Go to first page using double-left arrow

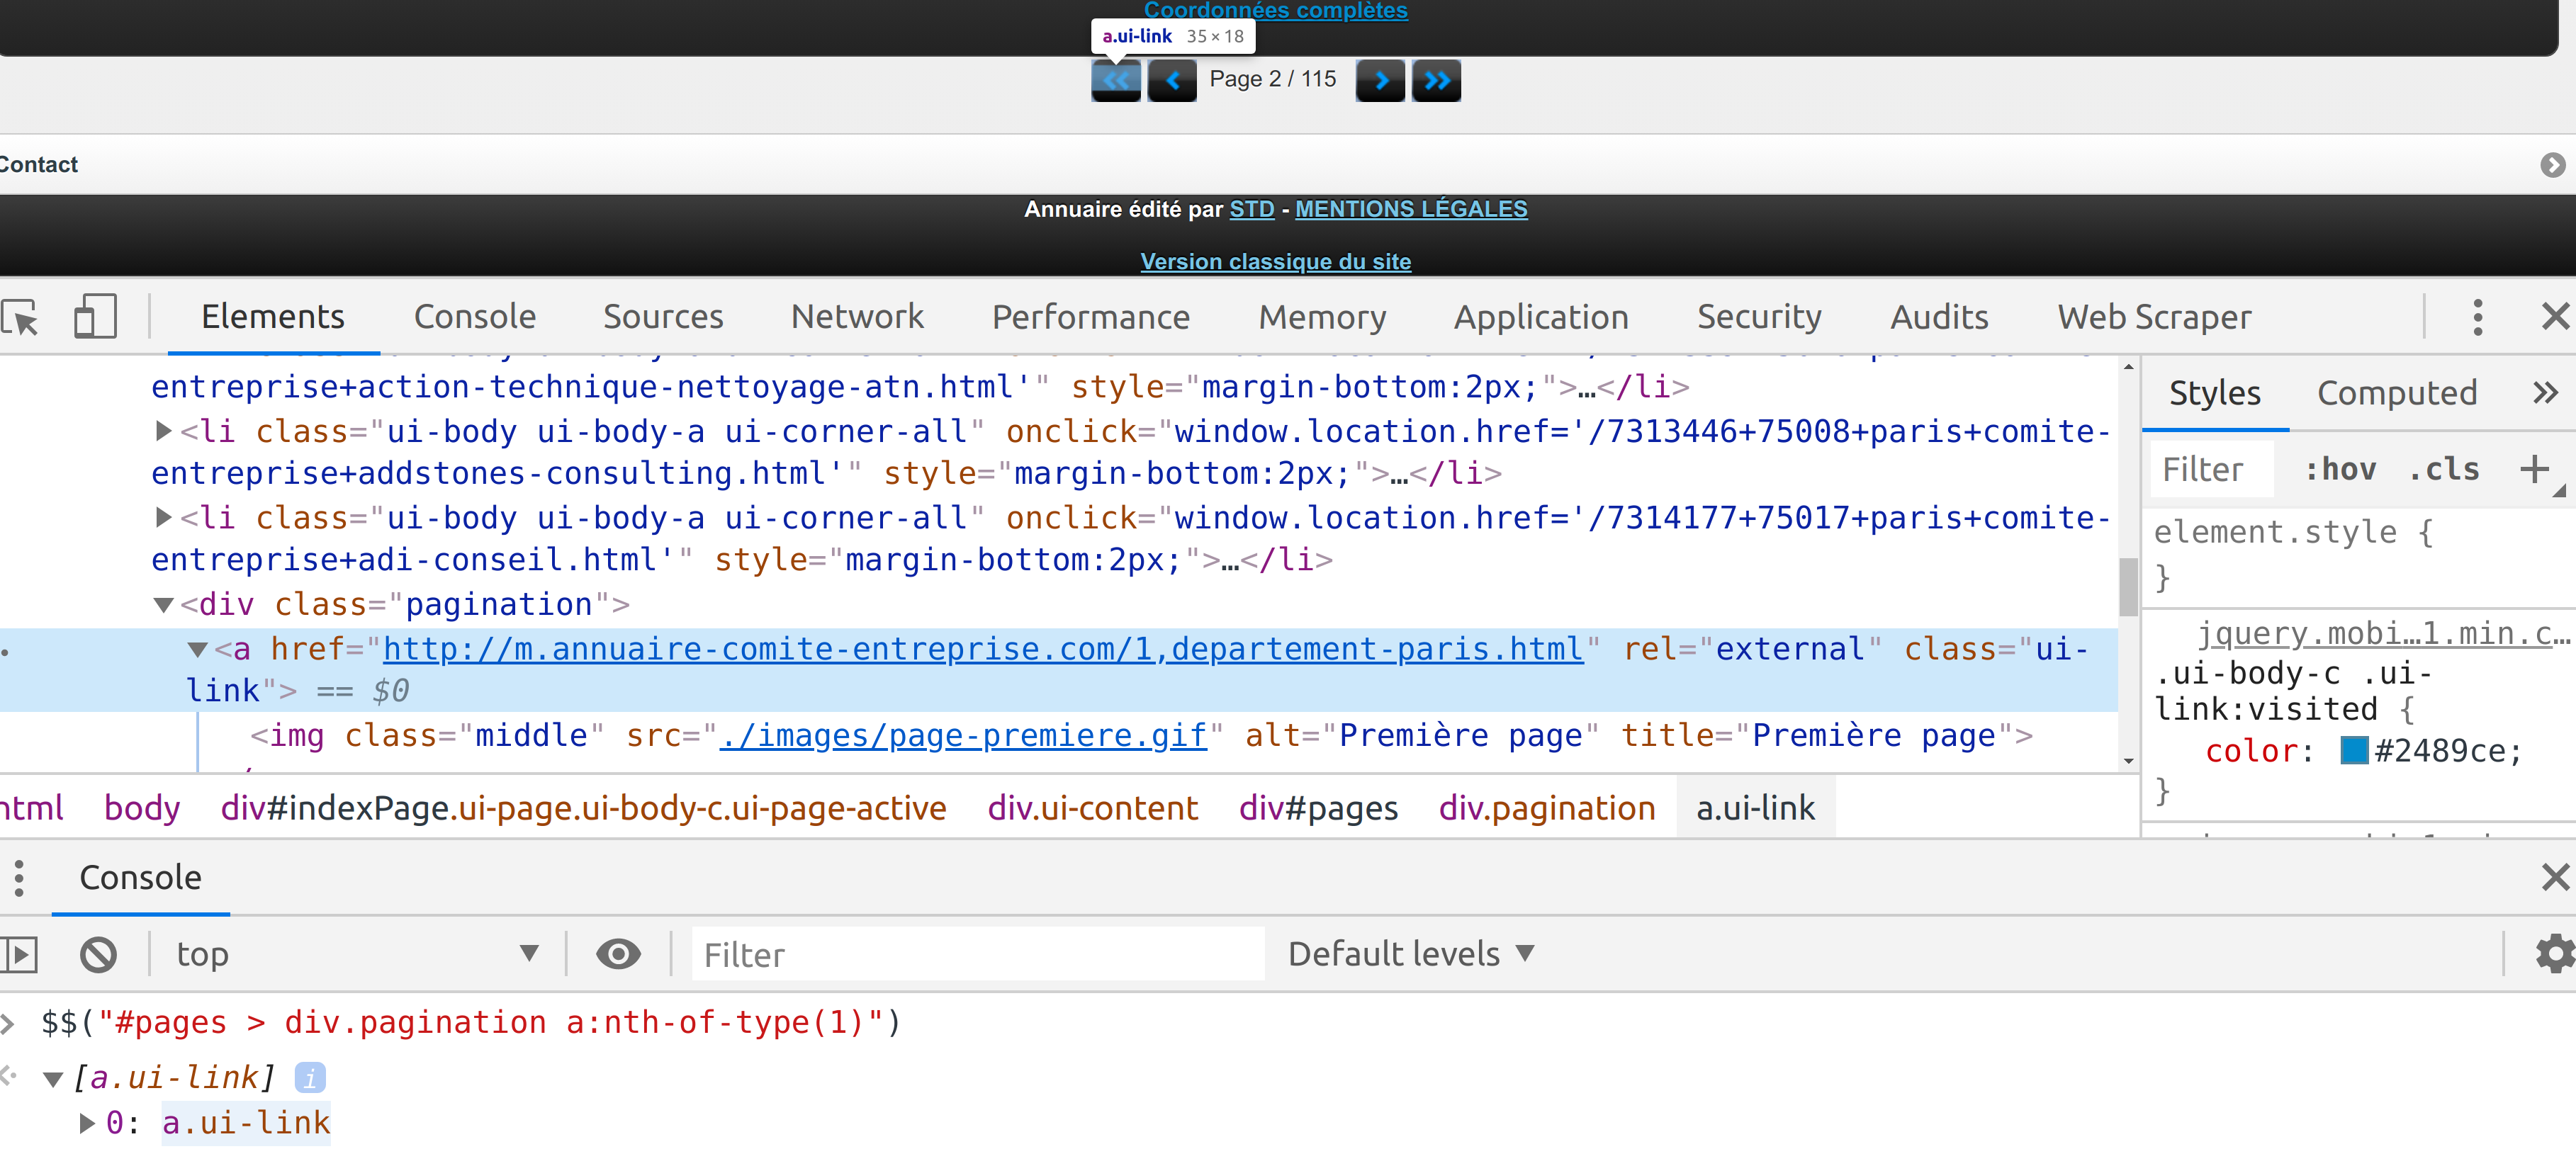(x=1116, y=80)
